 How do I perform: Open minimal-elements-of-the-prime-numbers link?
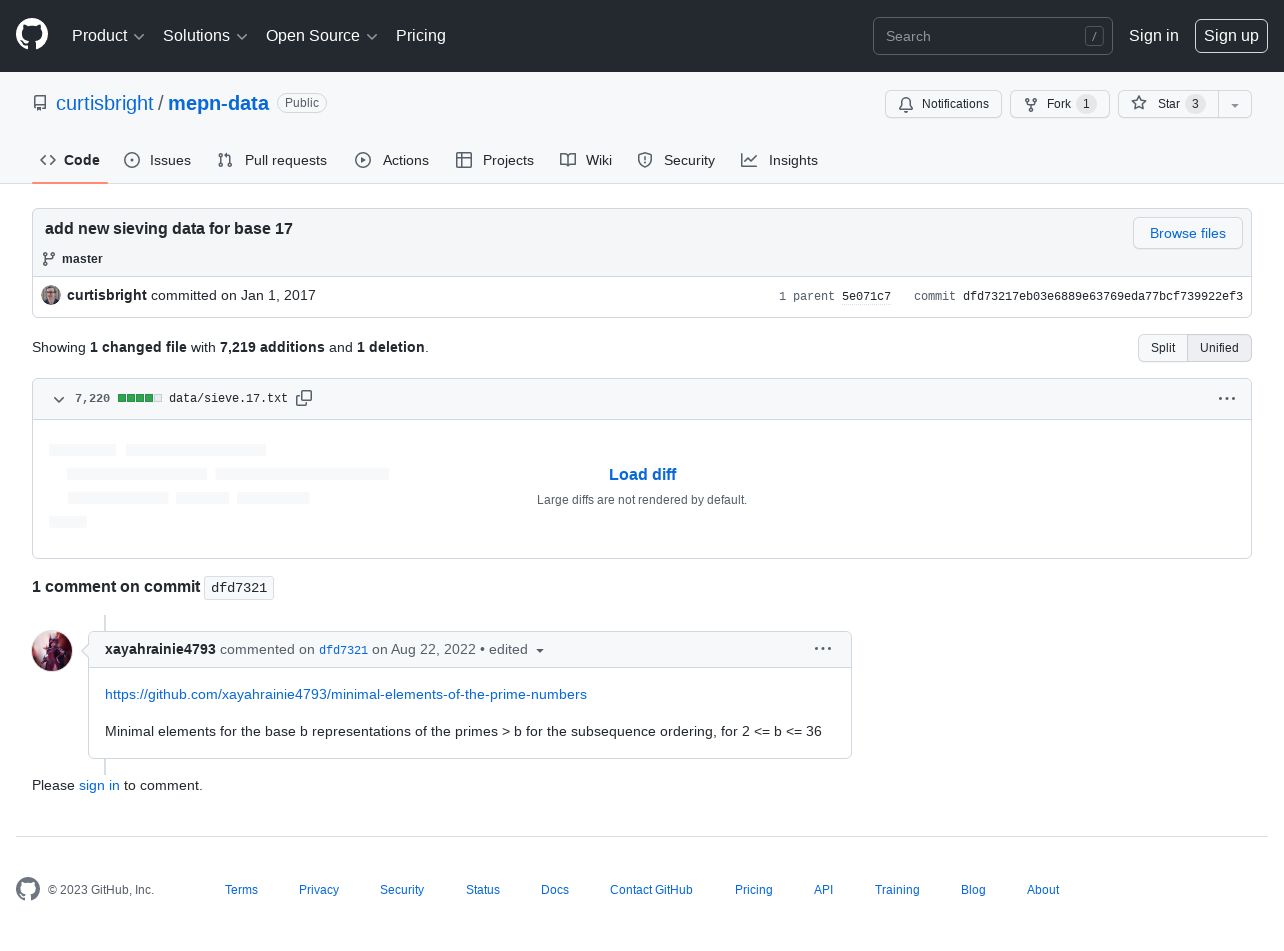346,694
